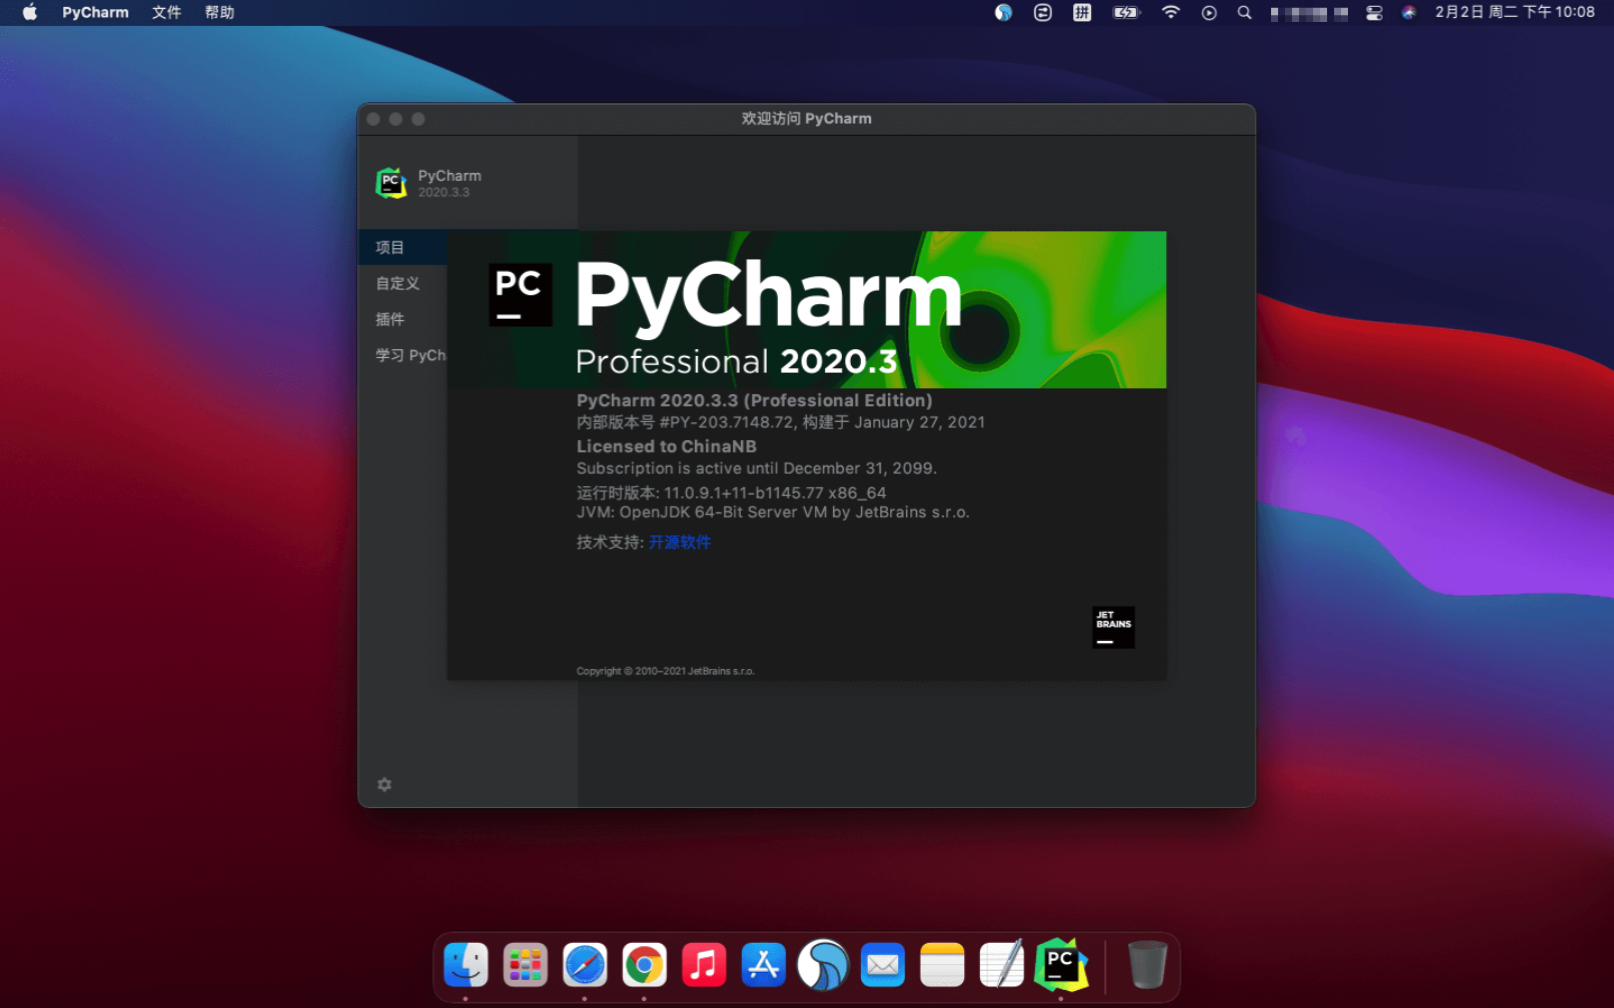The image size is (1614, 1008).
Task: Open the 文件 menu
Action: click(166, 13)
